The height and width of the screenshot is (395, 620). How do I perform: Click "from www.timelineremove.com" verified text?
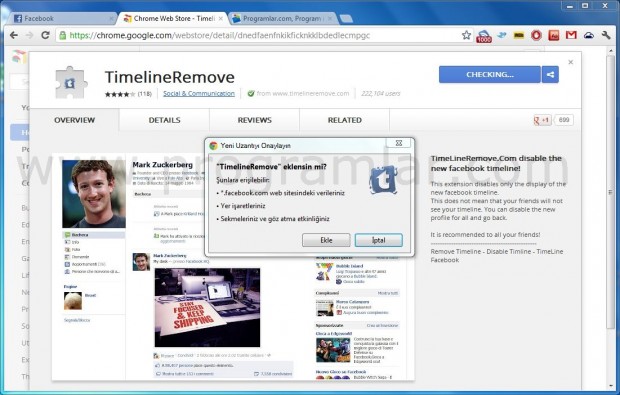(303, 94)
